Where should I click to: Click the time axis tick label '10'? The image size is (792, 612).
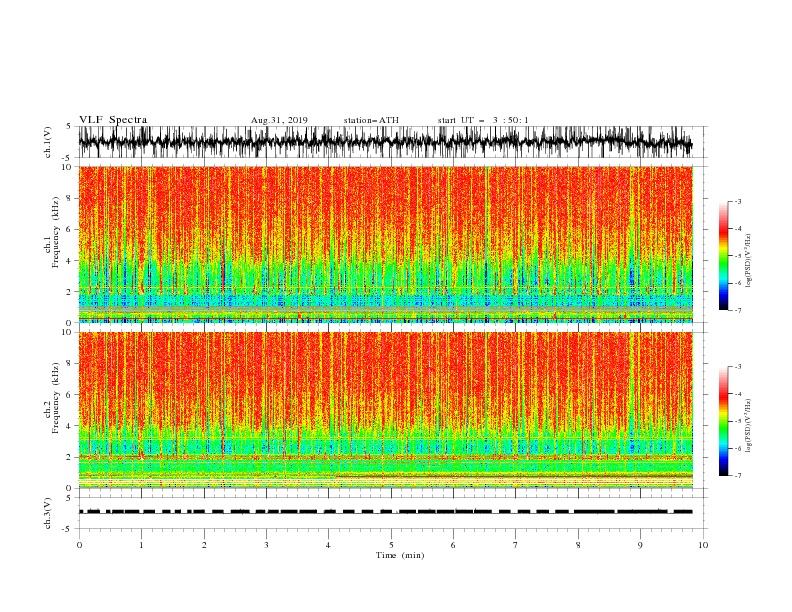coord(703,545)
